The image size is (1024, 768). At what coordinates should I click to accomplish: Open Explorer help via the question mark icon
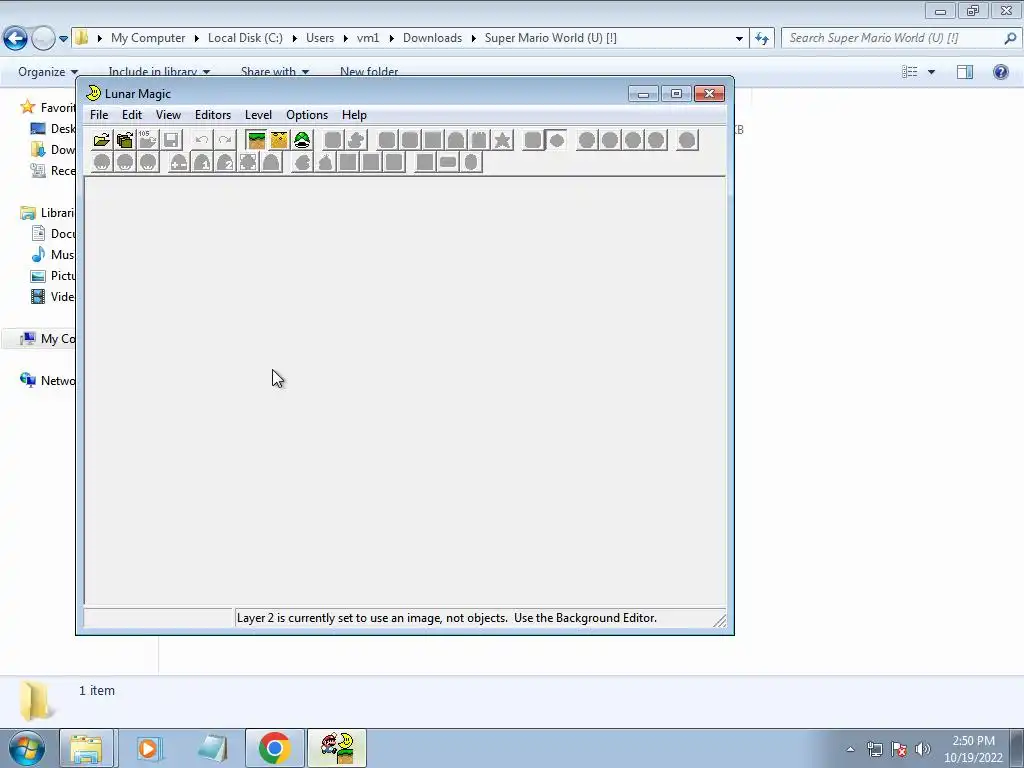pos(1000,72)
